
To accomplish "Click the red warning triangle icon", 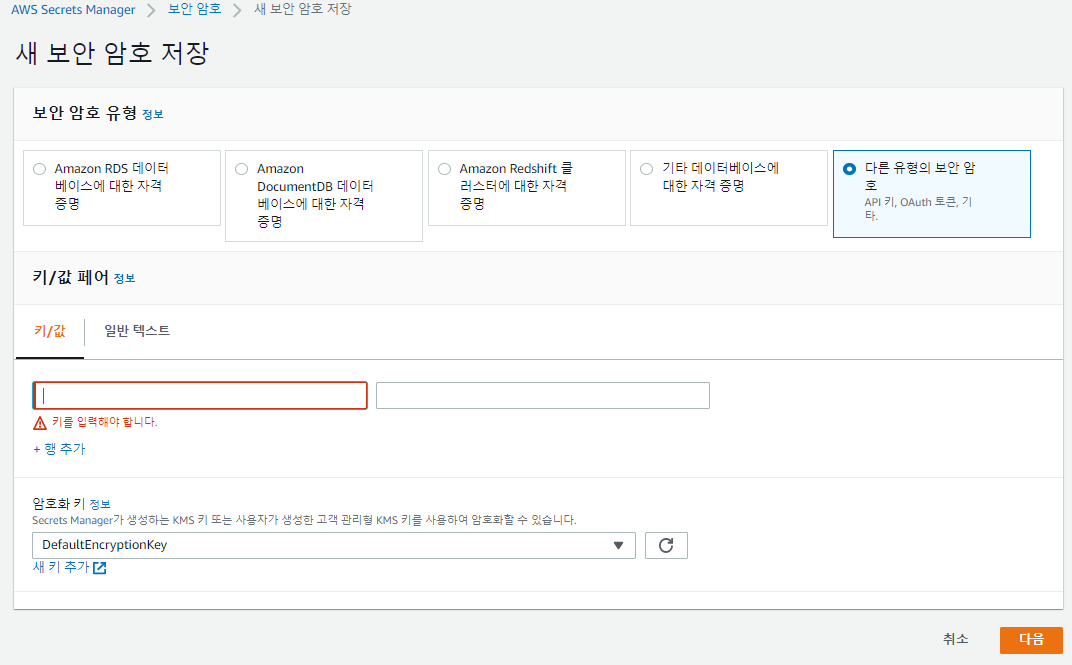I will coord(40,423).
